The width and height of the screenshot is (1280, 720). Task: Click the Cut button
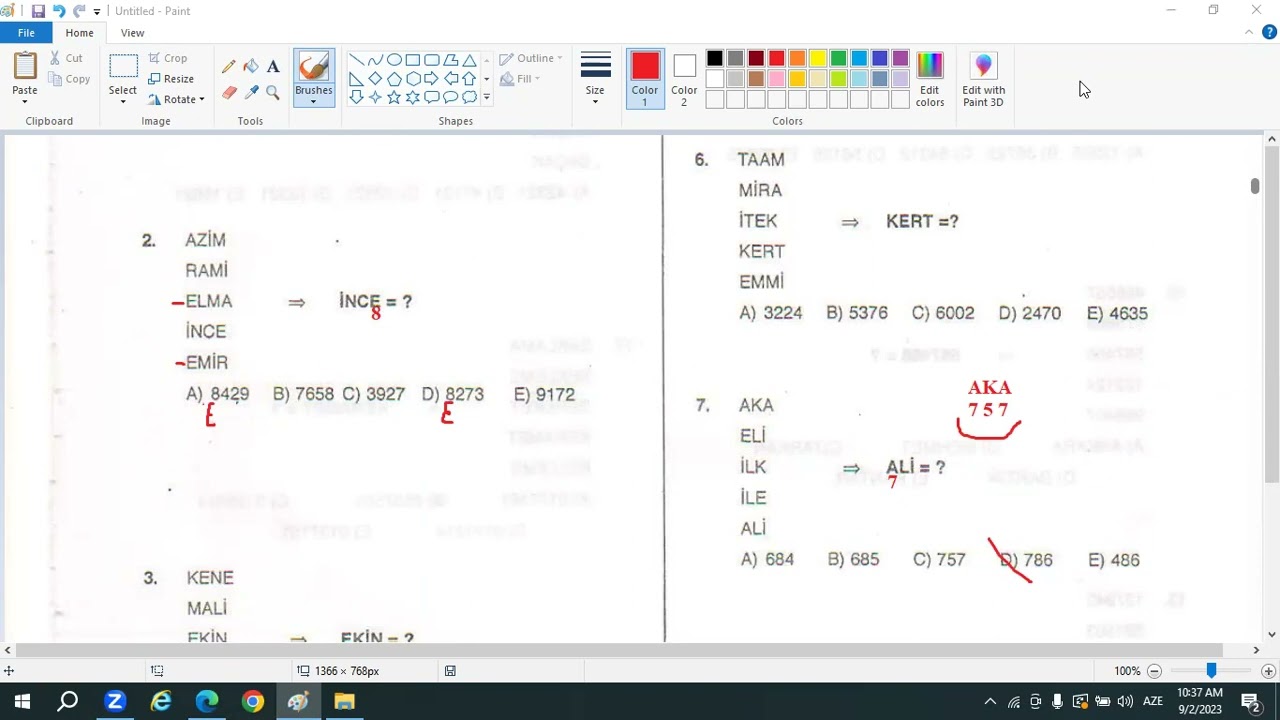(x=67, y=58)
